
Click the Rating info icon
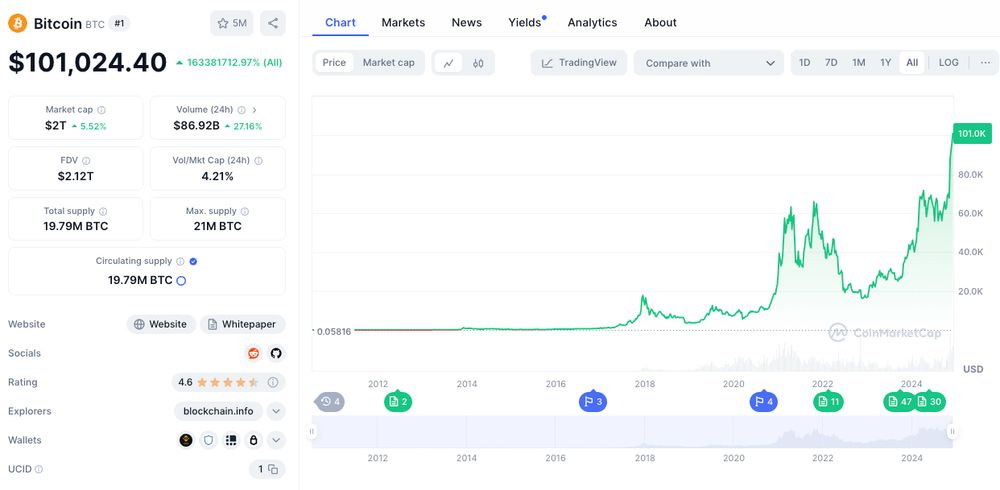tap(273, 382)
